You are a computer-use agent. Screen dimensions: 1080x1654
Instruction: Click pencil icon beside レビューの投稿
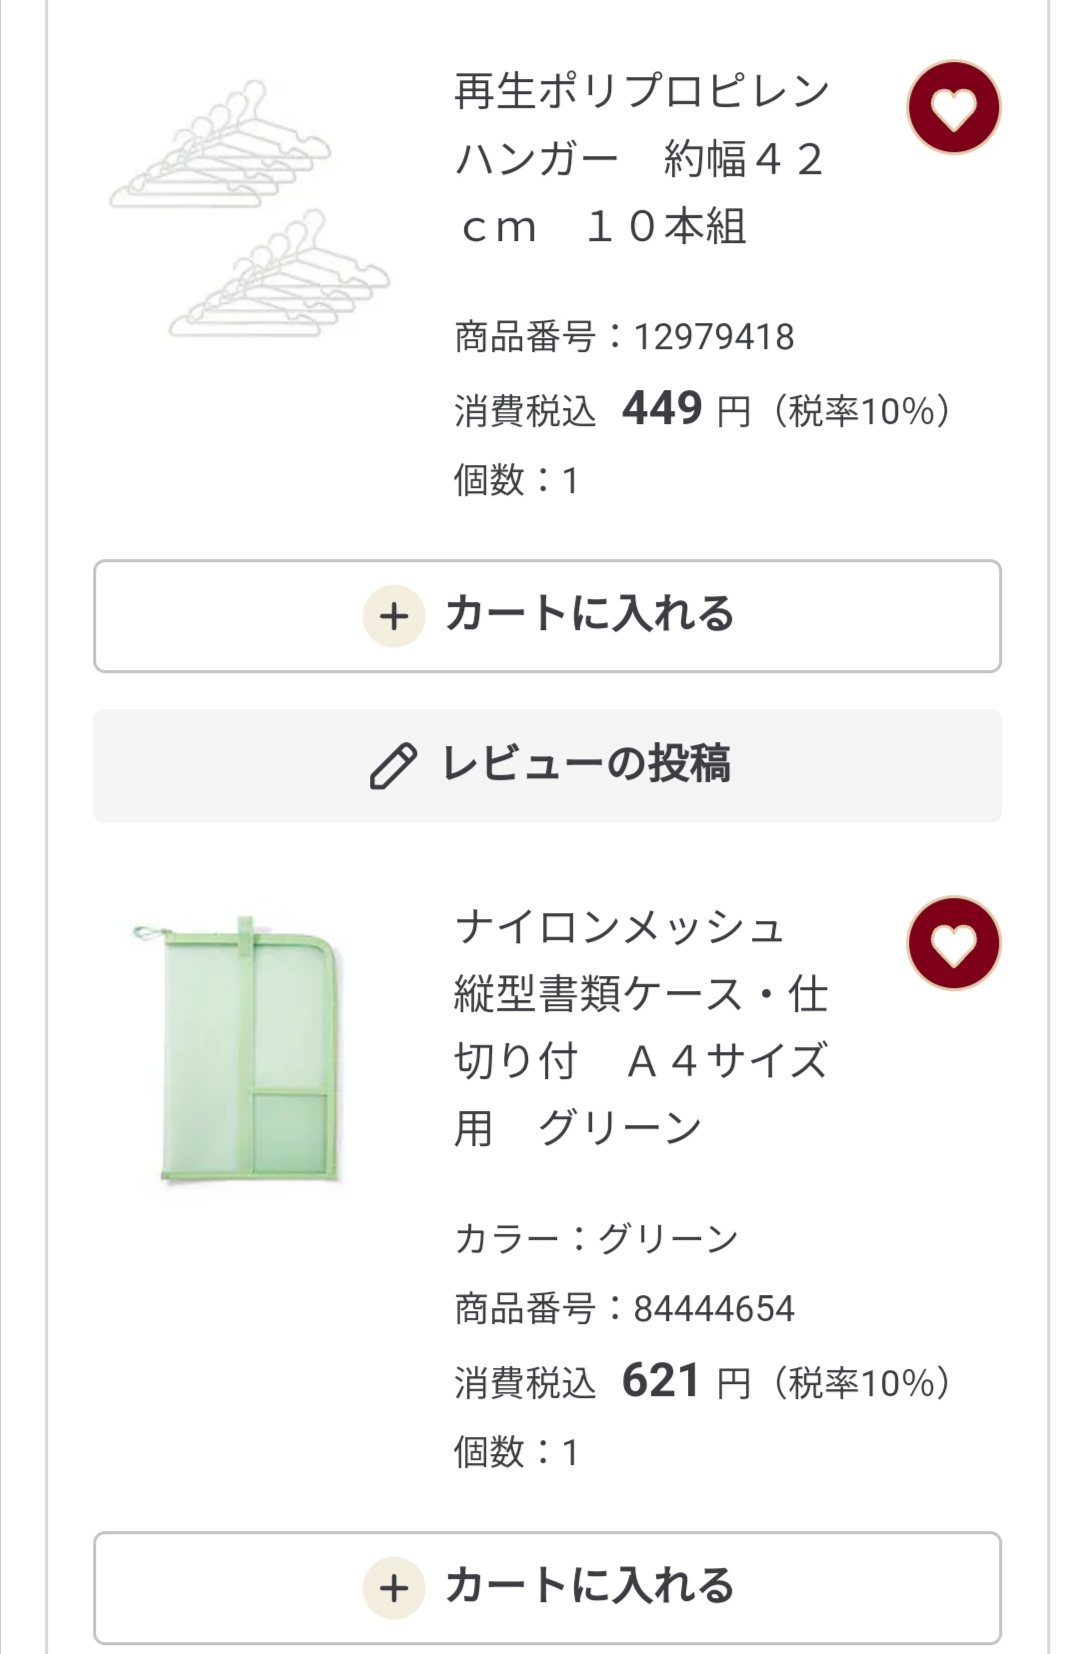[x=393, y=766]
